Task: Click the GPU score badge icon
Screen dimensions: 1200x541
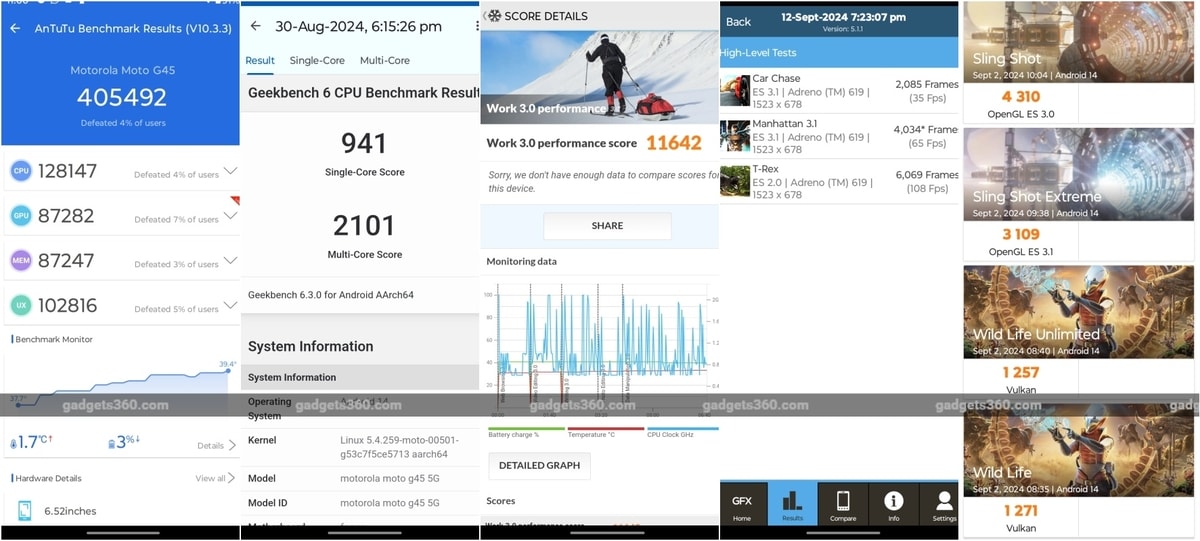Action: point(20,216)
